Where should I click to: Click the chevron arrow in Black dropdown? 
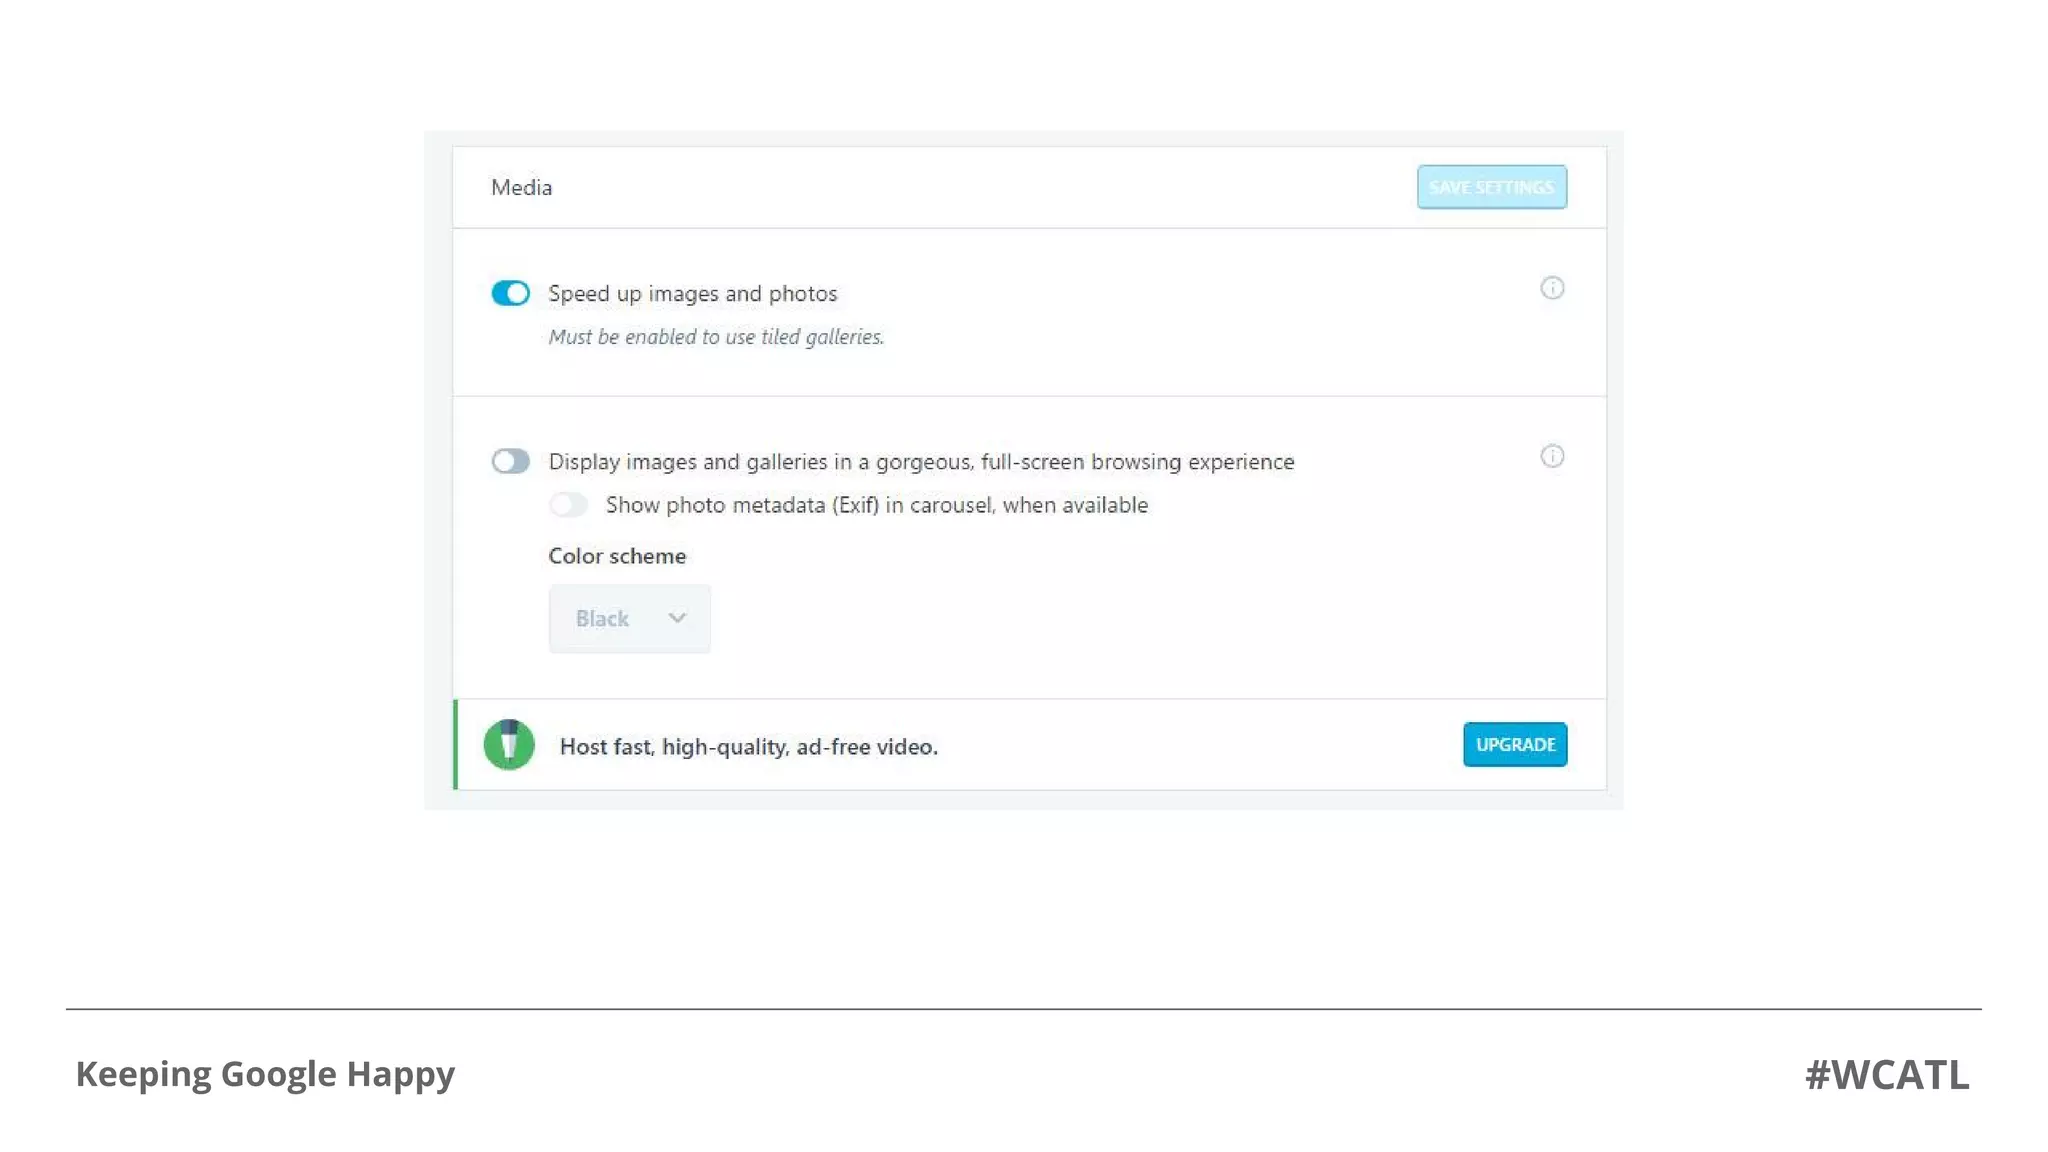(x=677, y=618)
